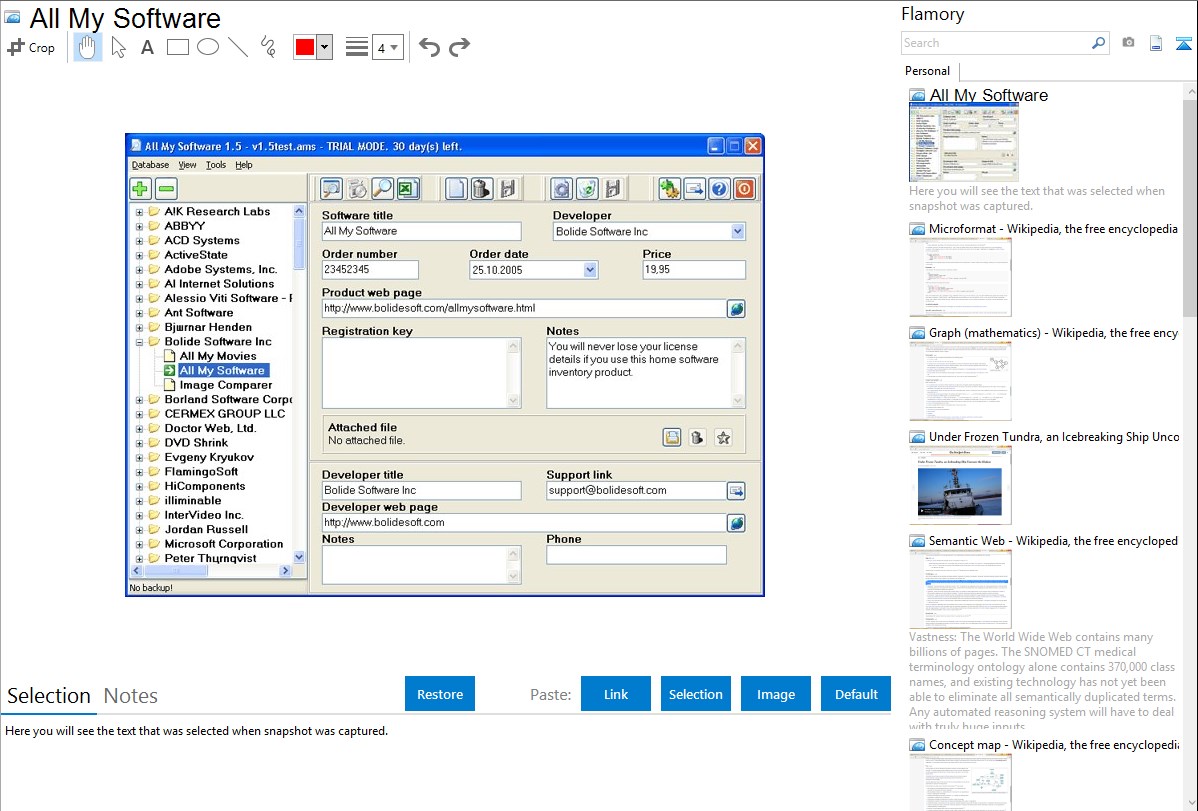Viewport: 1198px width, 811px height.
Task: Select All My Movies in the tree
Action: 218,356
